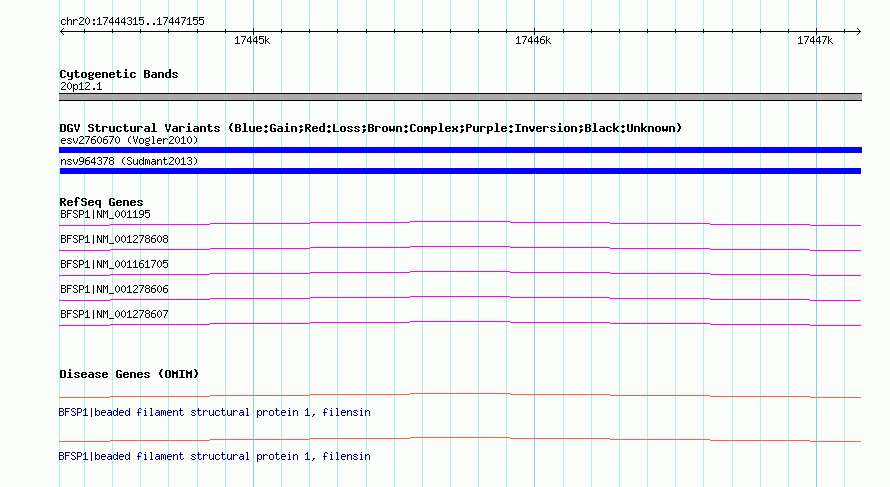Image resolution: width=890 pixels, height=487 pixels.
Task: Click the BFSP1|NM_001278606 transcript label
Action: coord(114,289)
